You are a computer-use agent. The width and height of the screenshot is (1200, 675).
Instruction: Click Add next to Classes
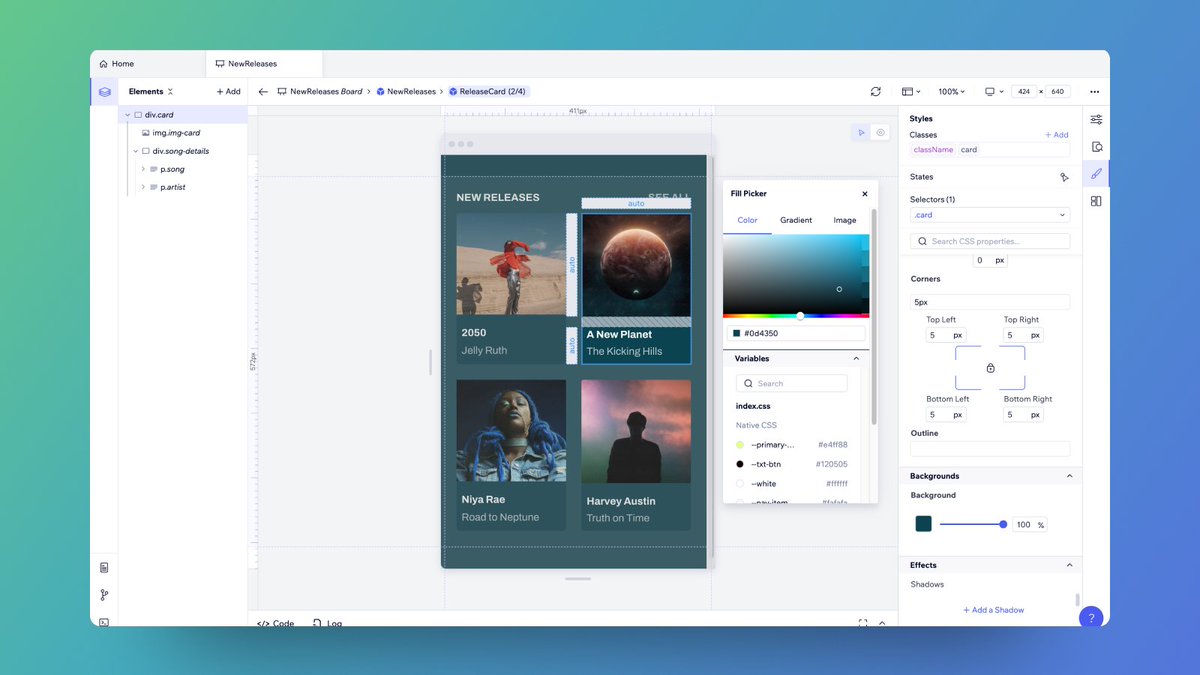(1057, 135)
